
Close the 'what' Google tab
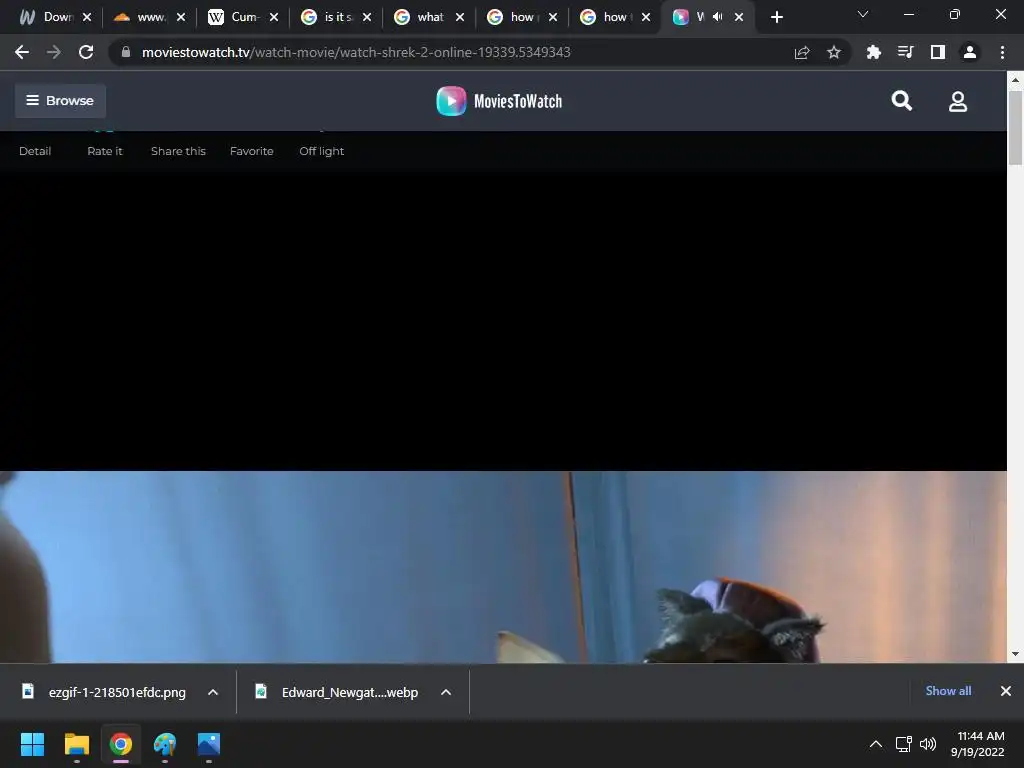460,17
